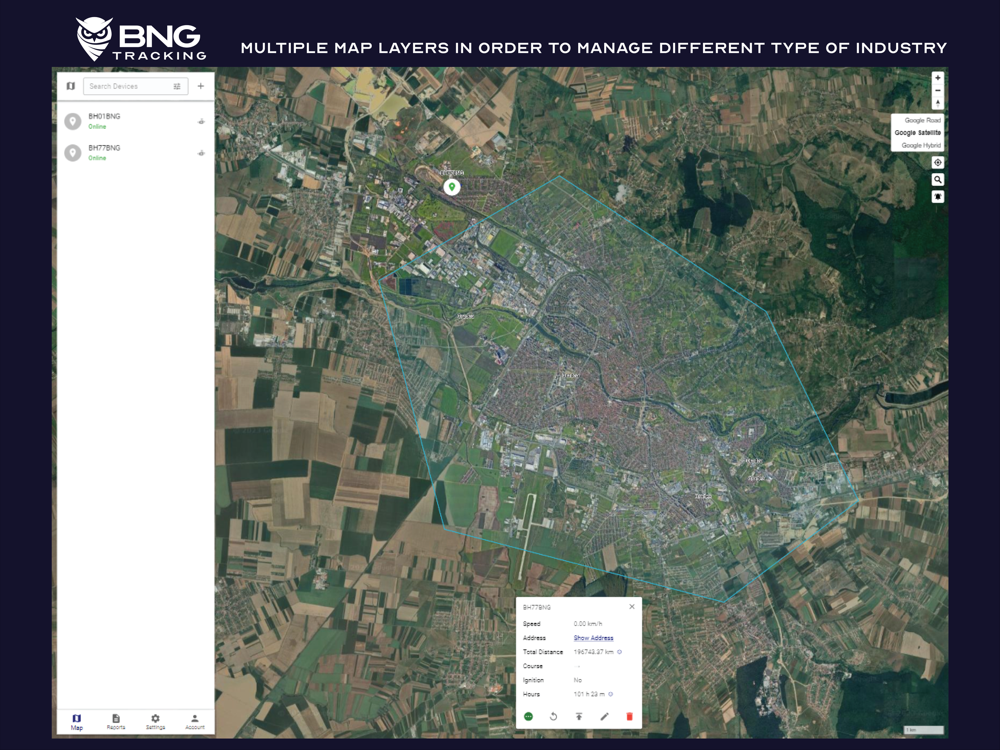This screenshot has height=750, width=1000.
Task: Click the BNG Tracking owl logo
Action: click(x=94, y=38)
